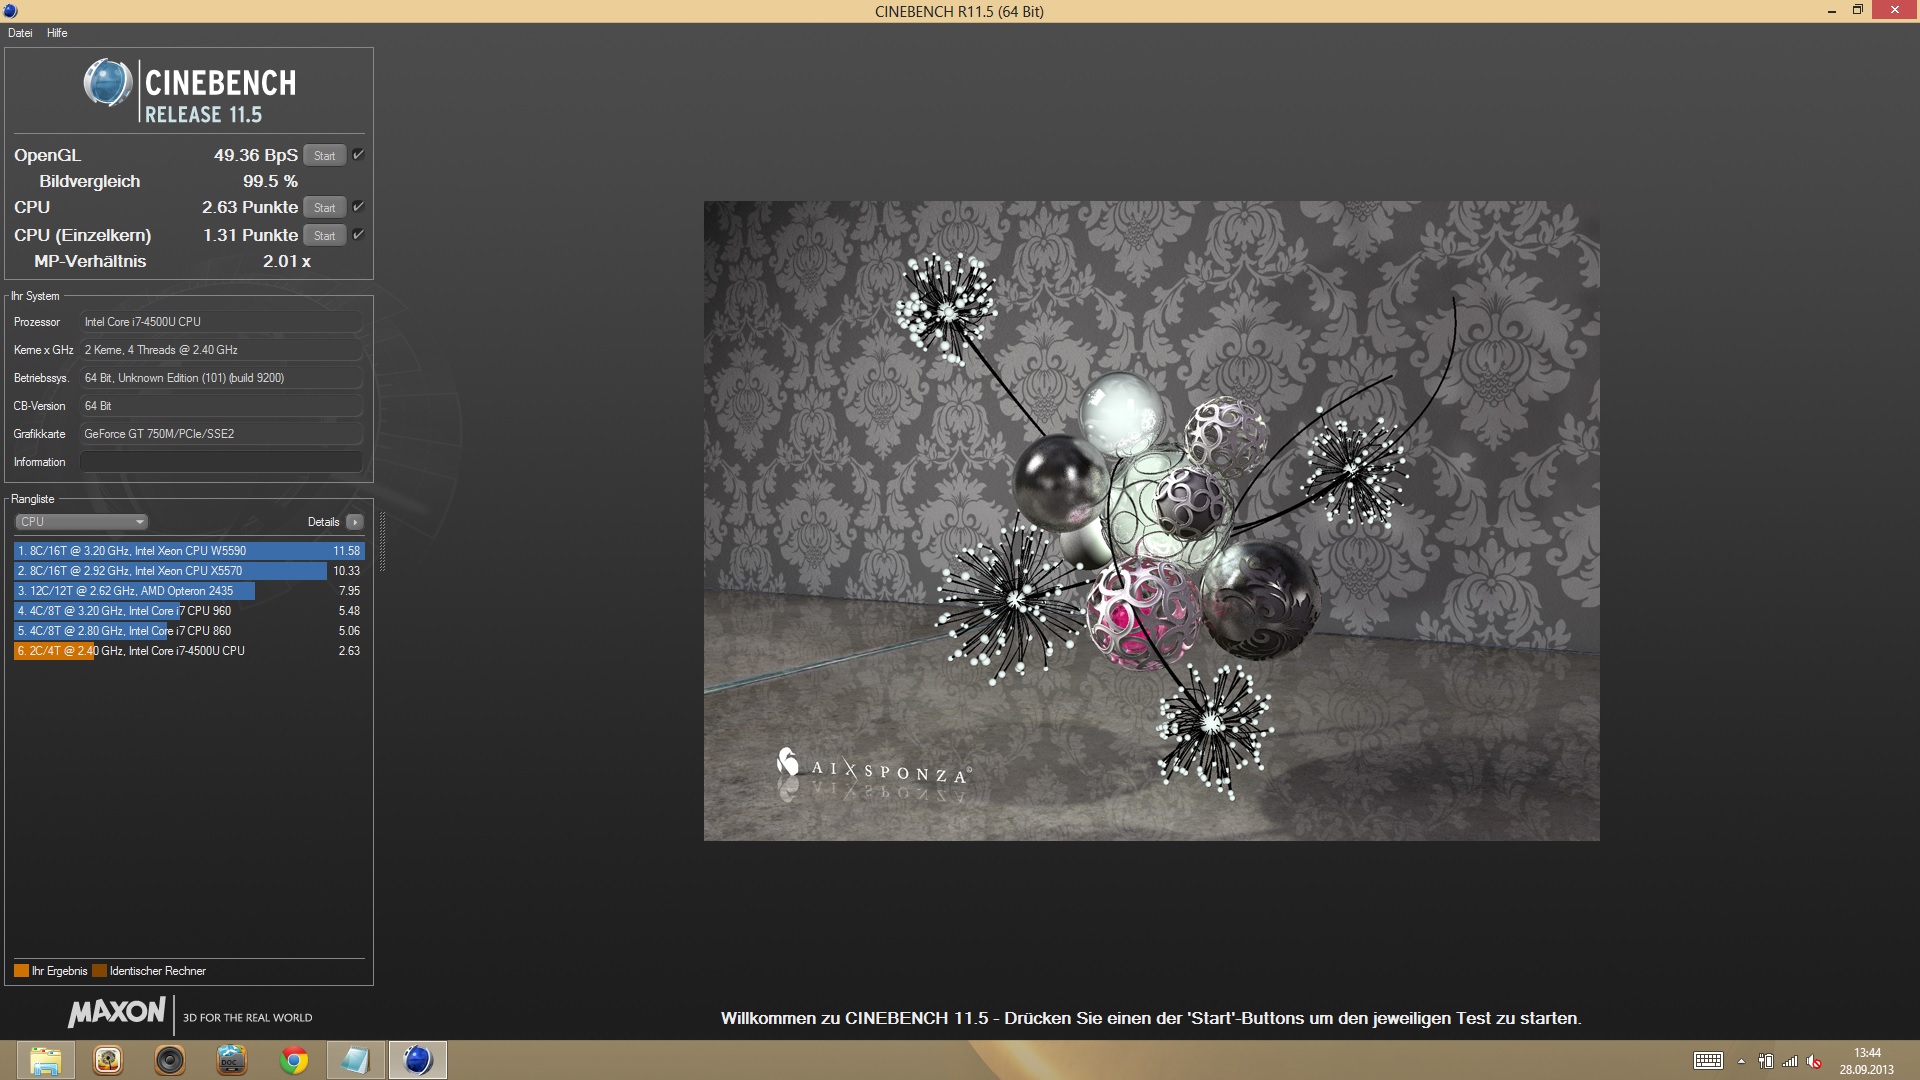Close the Cinebench window
1920x1080 pixels.
click(x=1895, y=10)
